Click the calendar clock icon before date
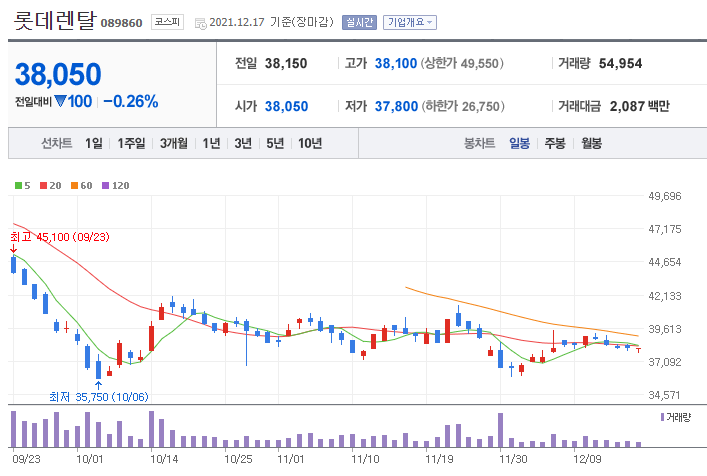 201,23
